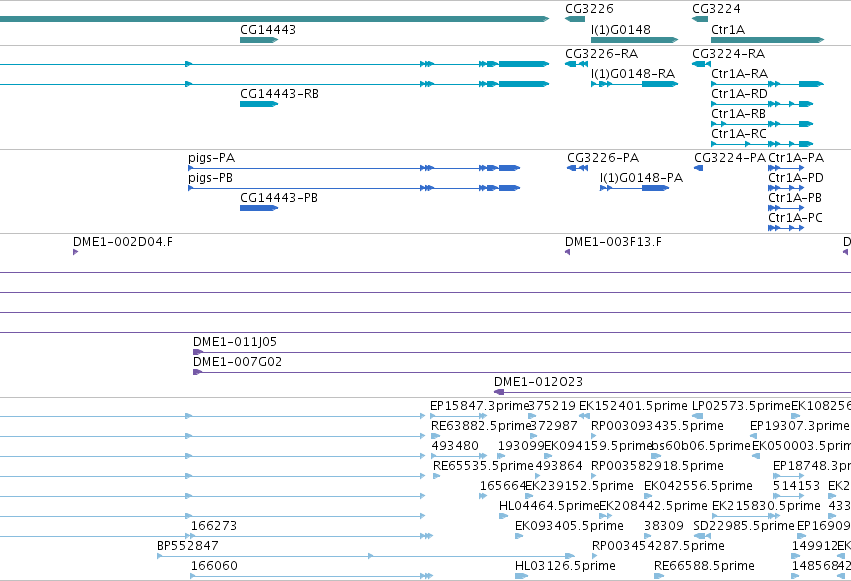Click the 193099 feature label
The height and width of the screenshot is (581, 851).
coord(521,446)
